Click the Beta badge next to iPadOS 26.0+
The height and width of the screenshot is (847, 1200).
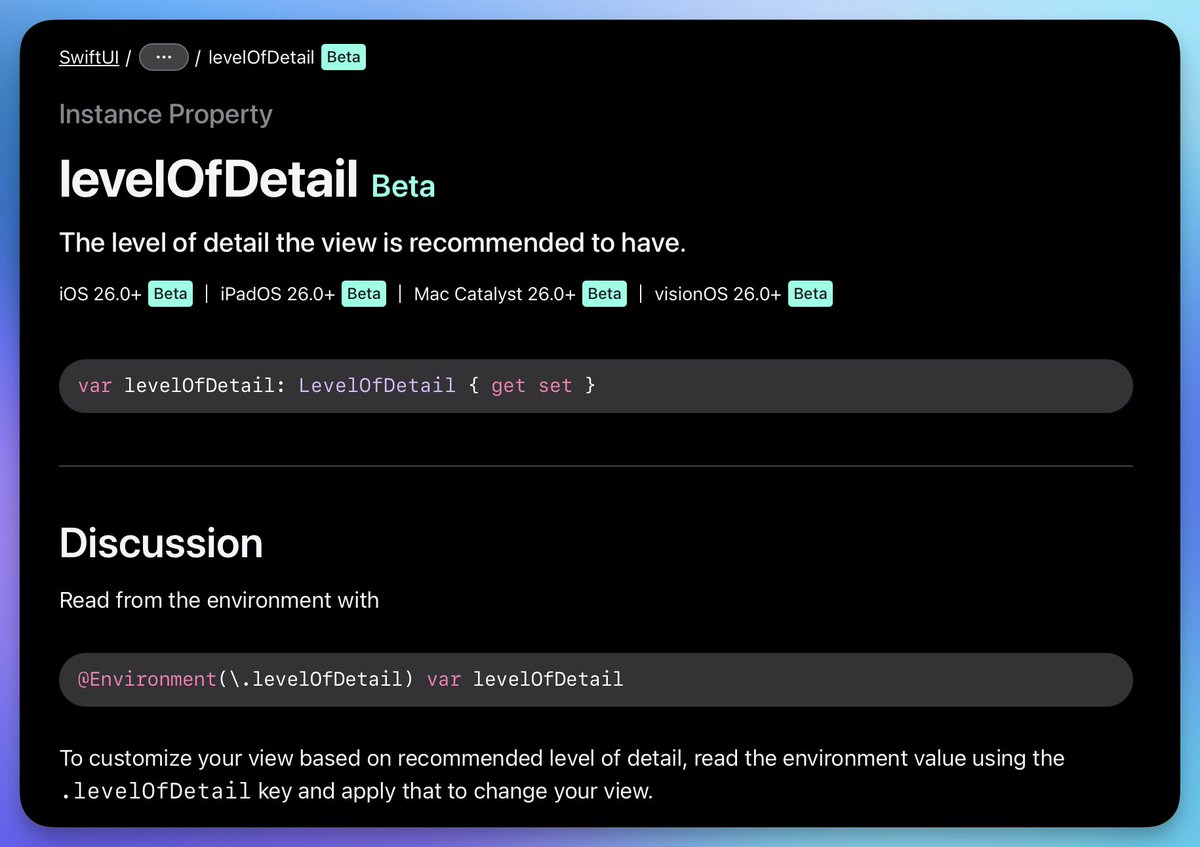(x=363, y=293)
